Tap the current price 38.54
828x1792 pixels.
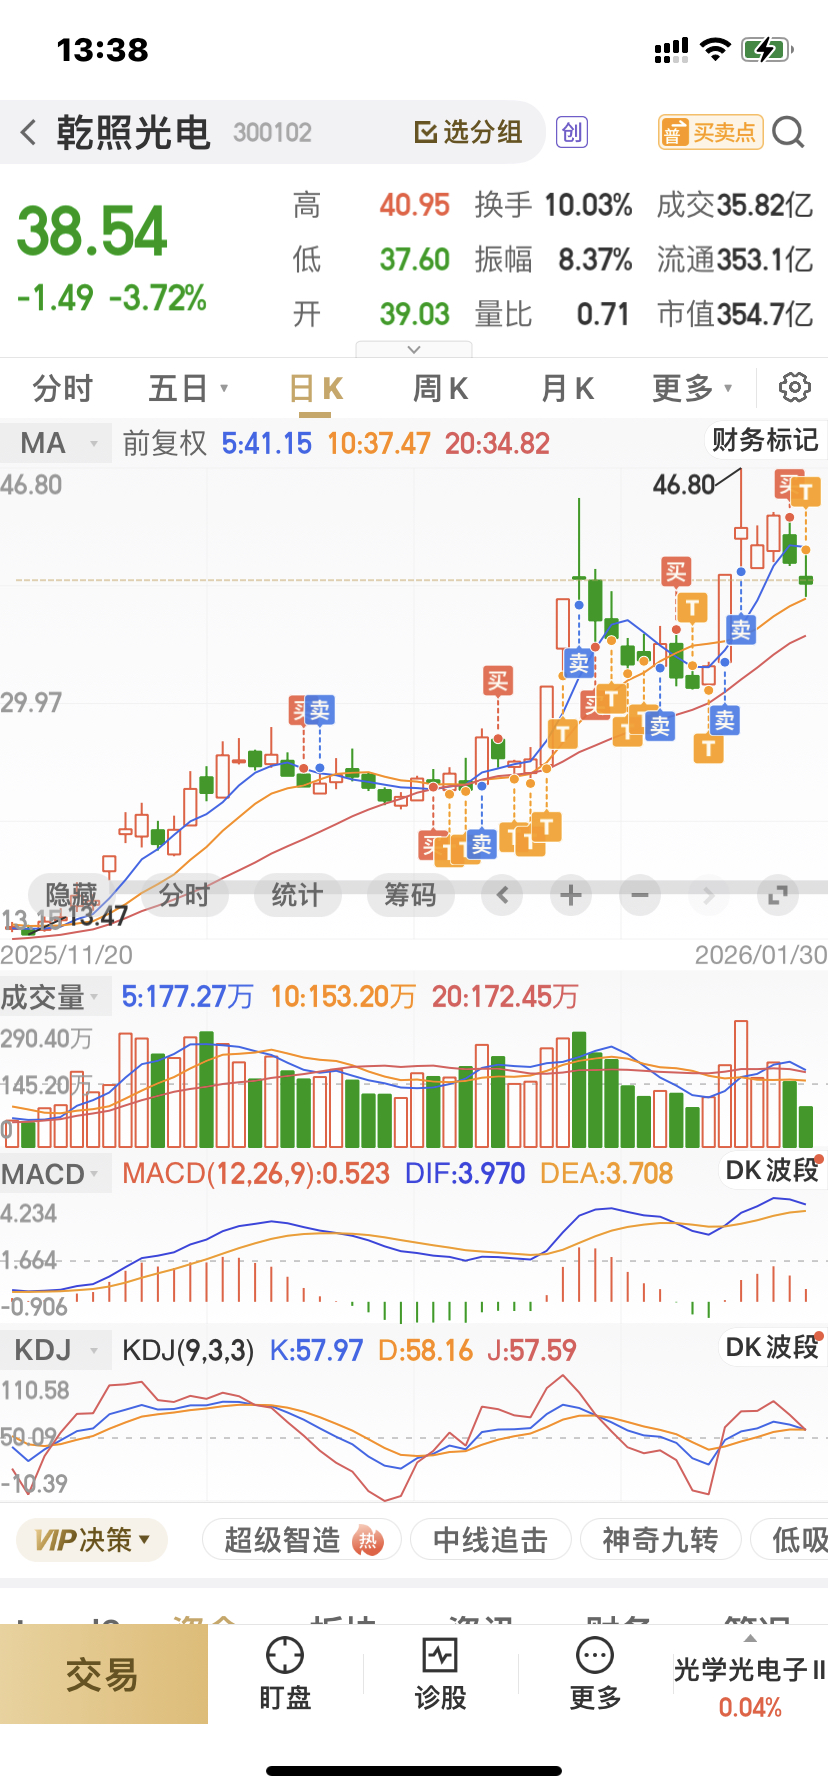pos(92,231)
